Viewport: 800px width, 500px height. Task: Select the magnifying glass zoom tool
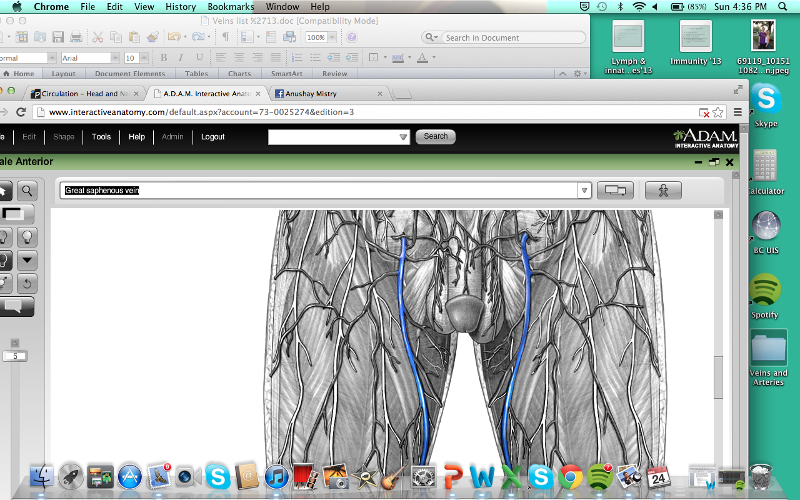[27, 190]
